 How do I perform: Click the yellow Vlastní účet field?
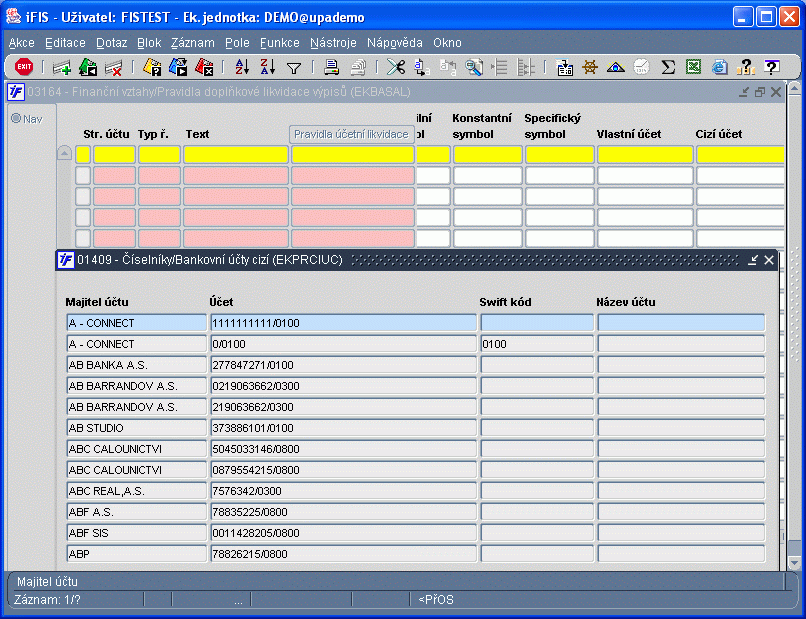coord(645,155)
